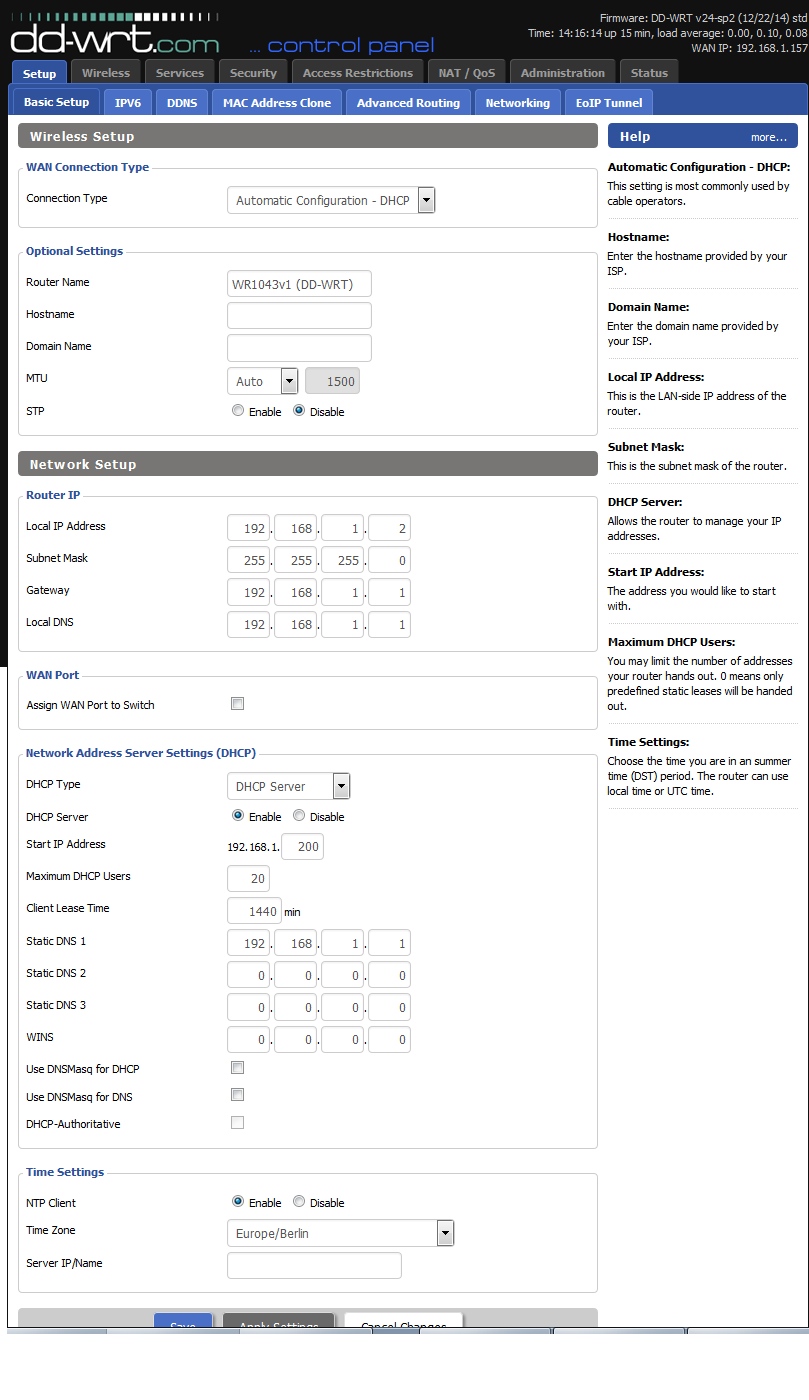Toggle Assign WAN Port to Switch checkbox
Screen dimensions: 809x1400
tap(238, 704)
